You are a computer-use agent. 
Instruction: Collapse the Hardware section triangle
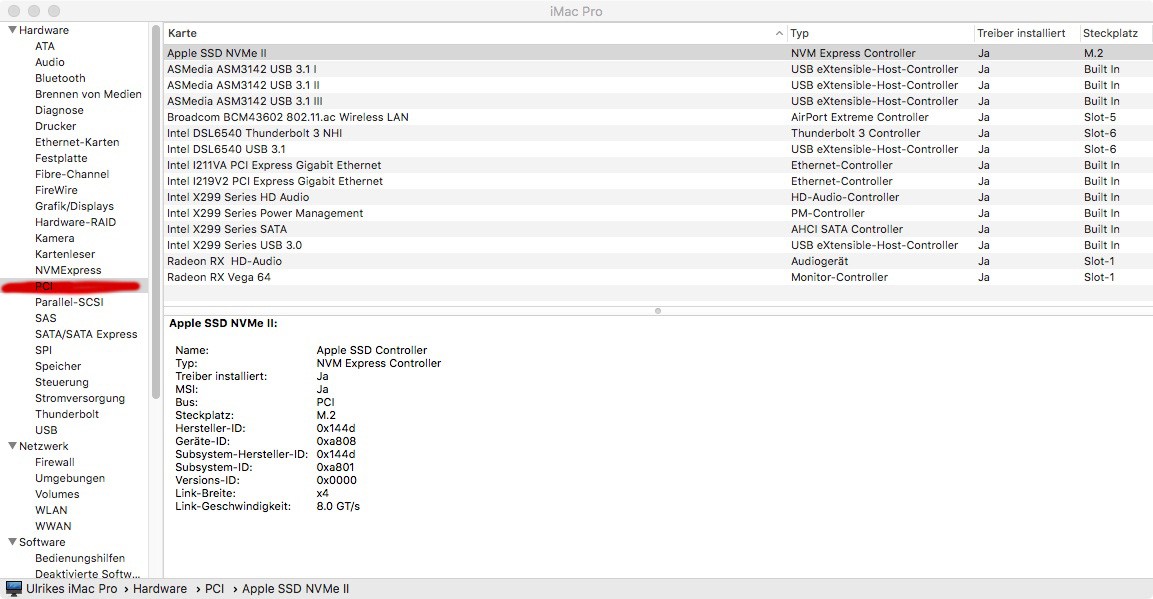[12, 30]
